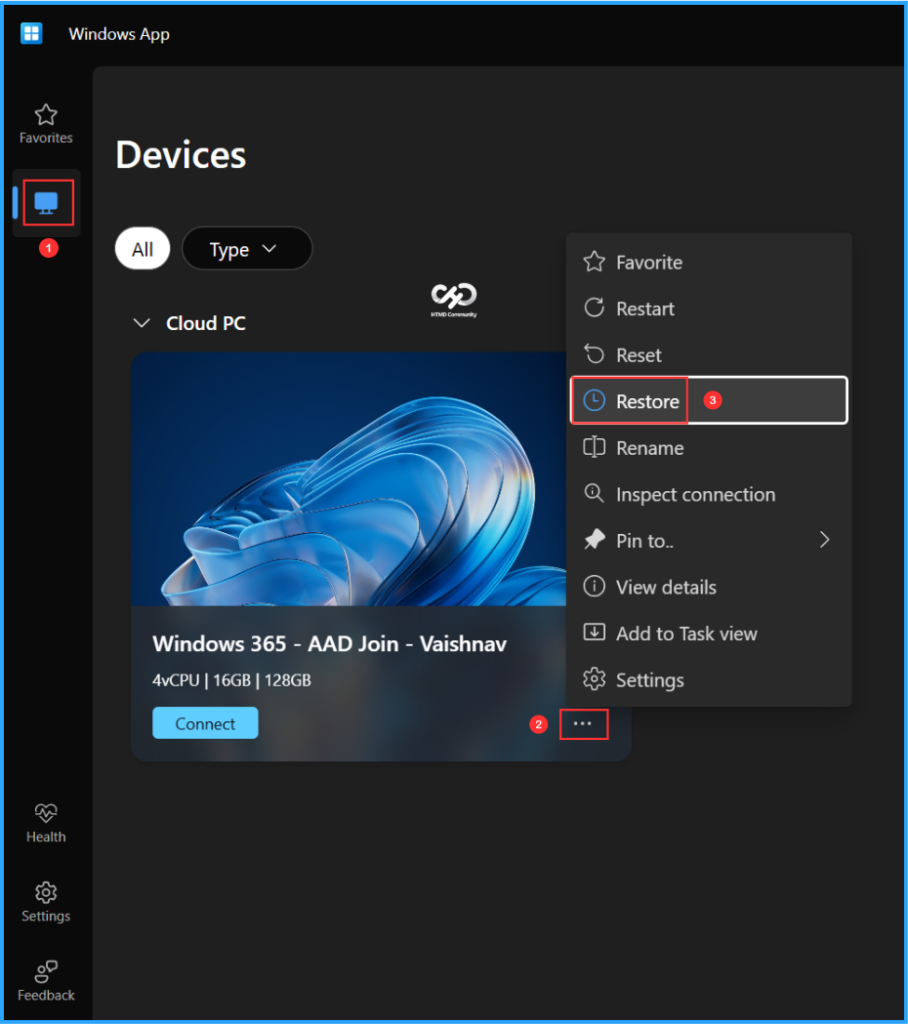Choose Add to Task view
The width and height of the screenshot is (908, 1024).
click(681, 633)
